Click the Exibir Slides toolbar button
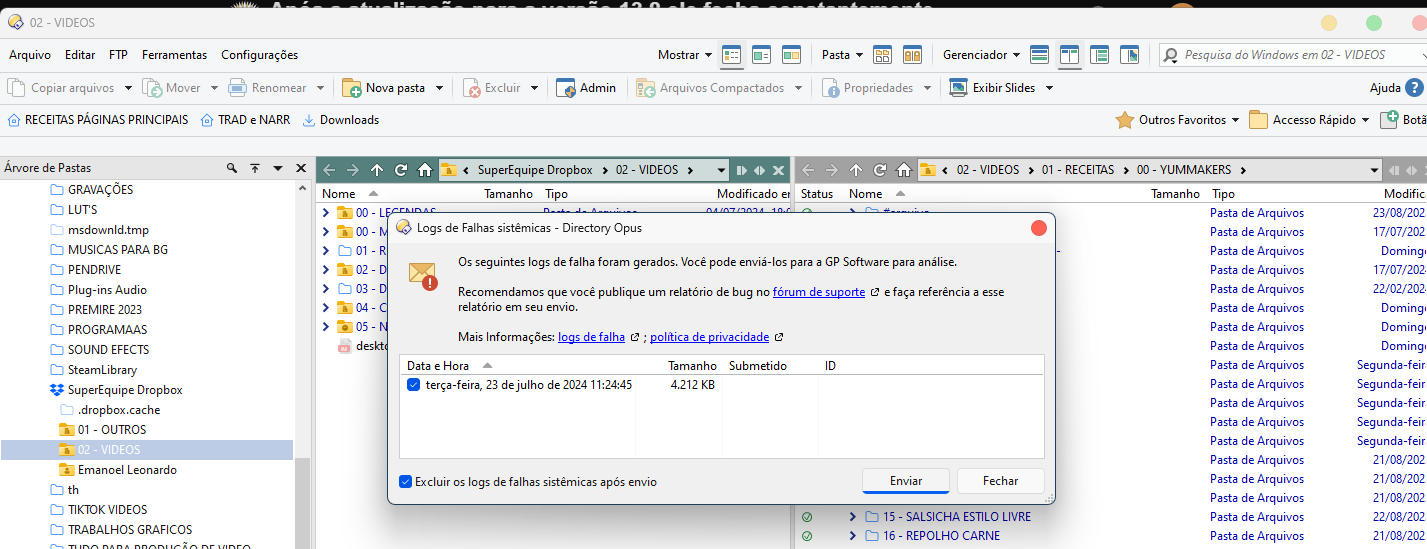 [x=994, y=88]
